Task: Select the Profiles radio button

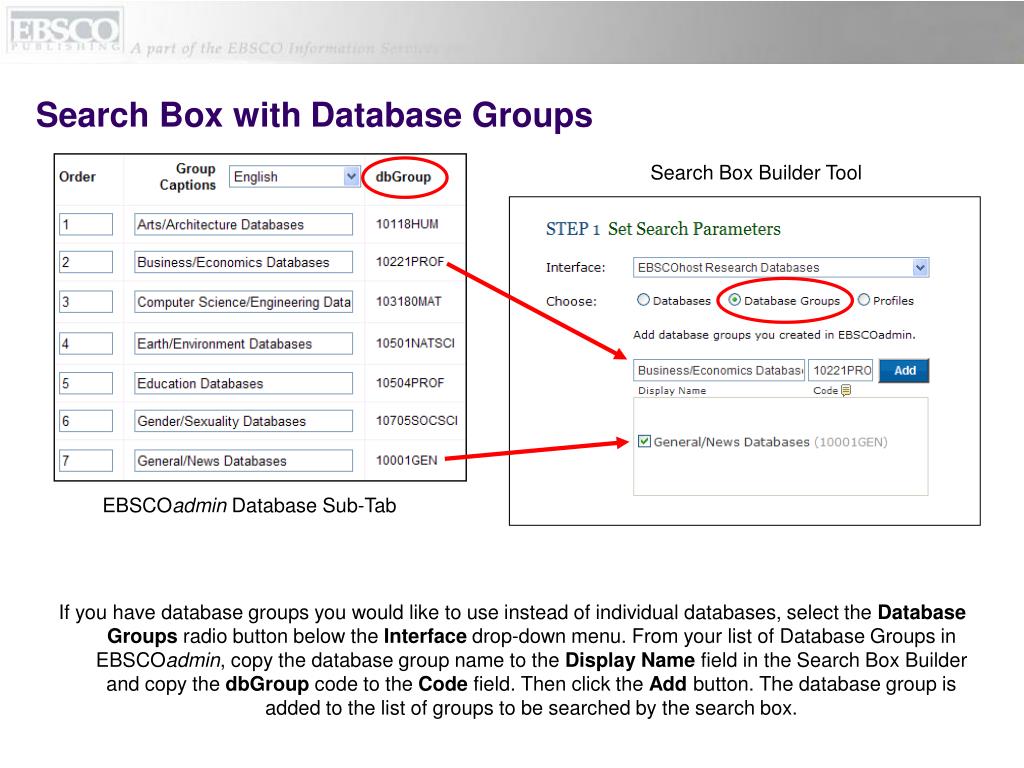Action: 864,300
